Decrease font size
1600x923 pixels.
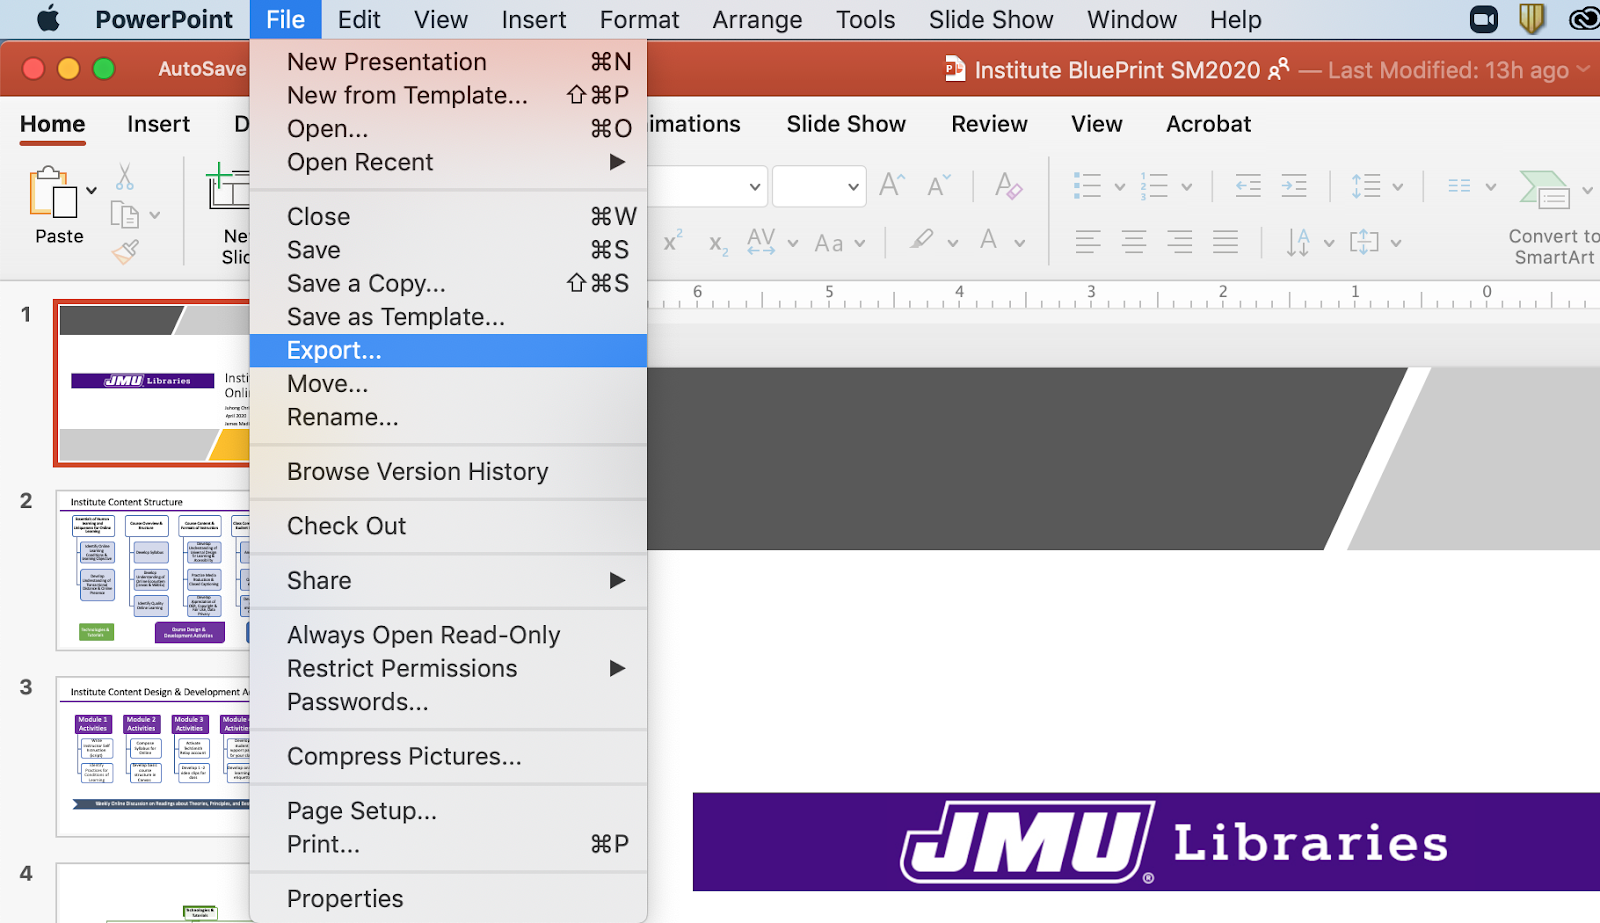point(938,186)
